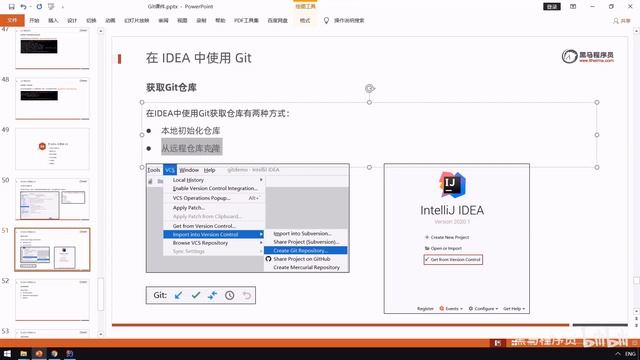Open Ribbon Display Options icon
The width and height of the screenshot is (640, 360).
coord(573,7)
